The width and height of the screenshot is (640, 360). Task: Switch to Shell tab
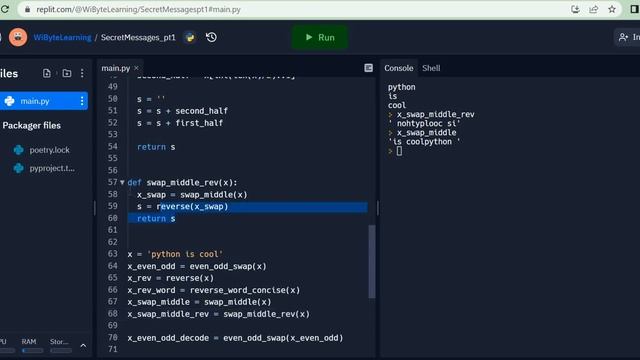coord(431,68)
